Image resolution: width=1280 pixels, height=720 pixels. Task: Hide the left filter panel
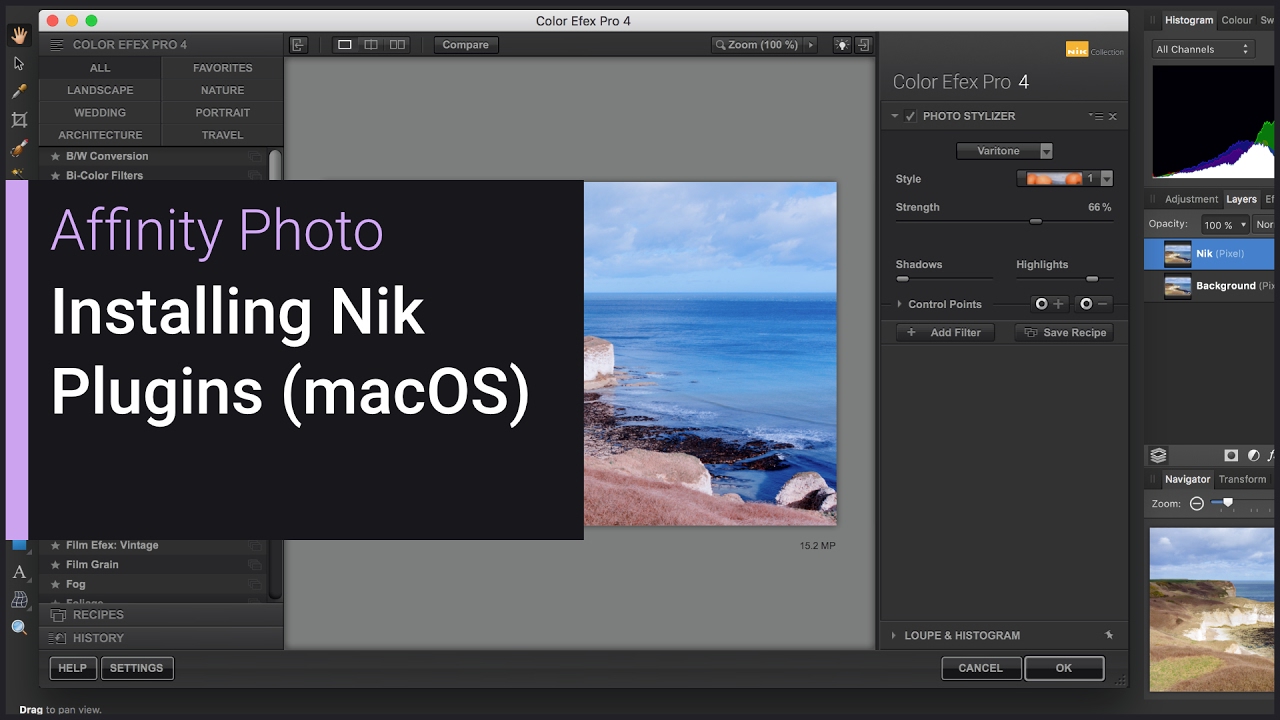tap(298, 45)
